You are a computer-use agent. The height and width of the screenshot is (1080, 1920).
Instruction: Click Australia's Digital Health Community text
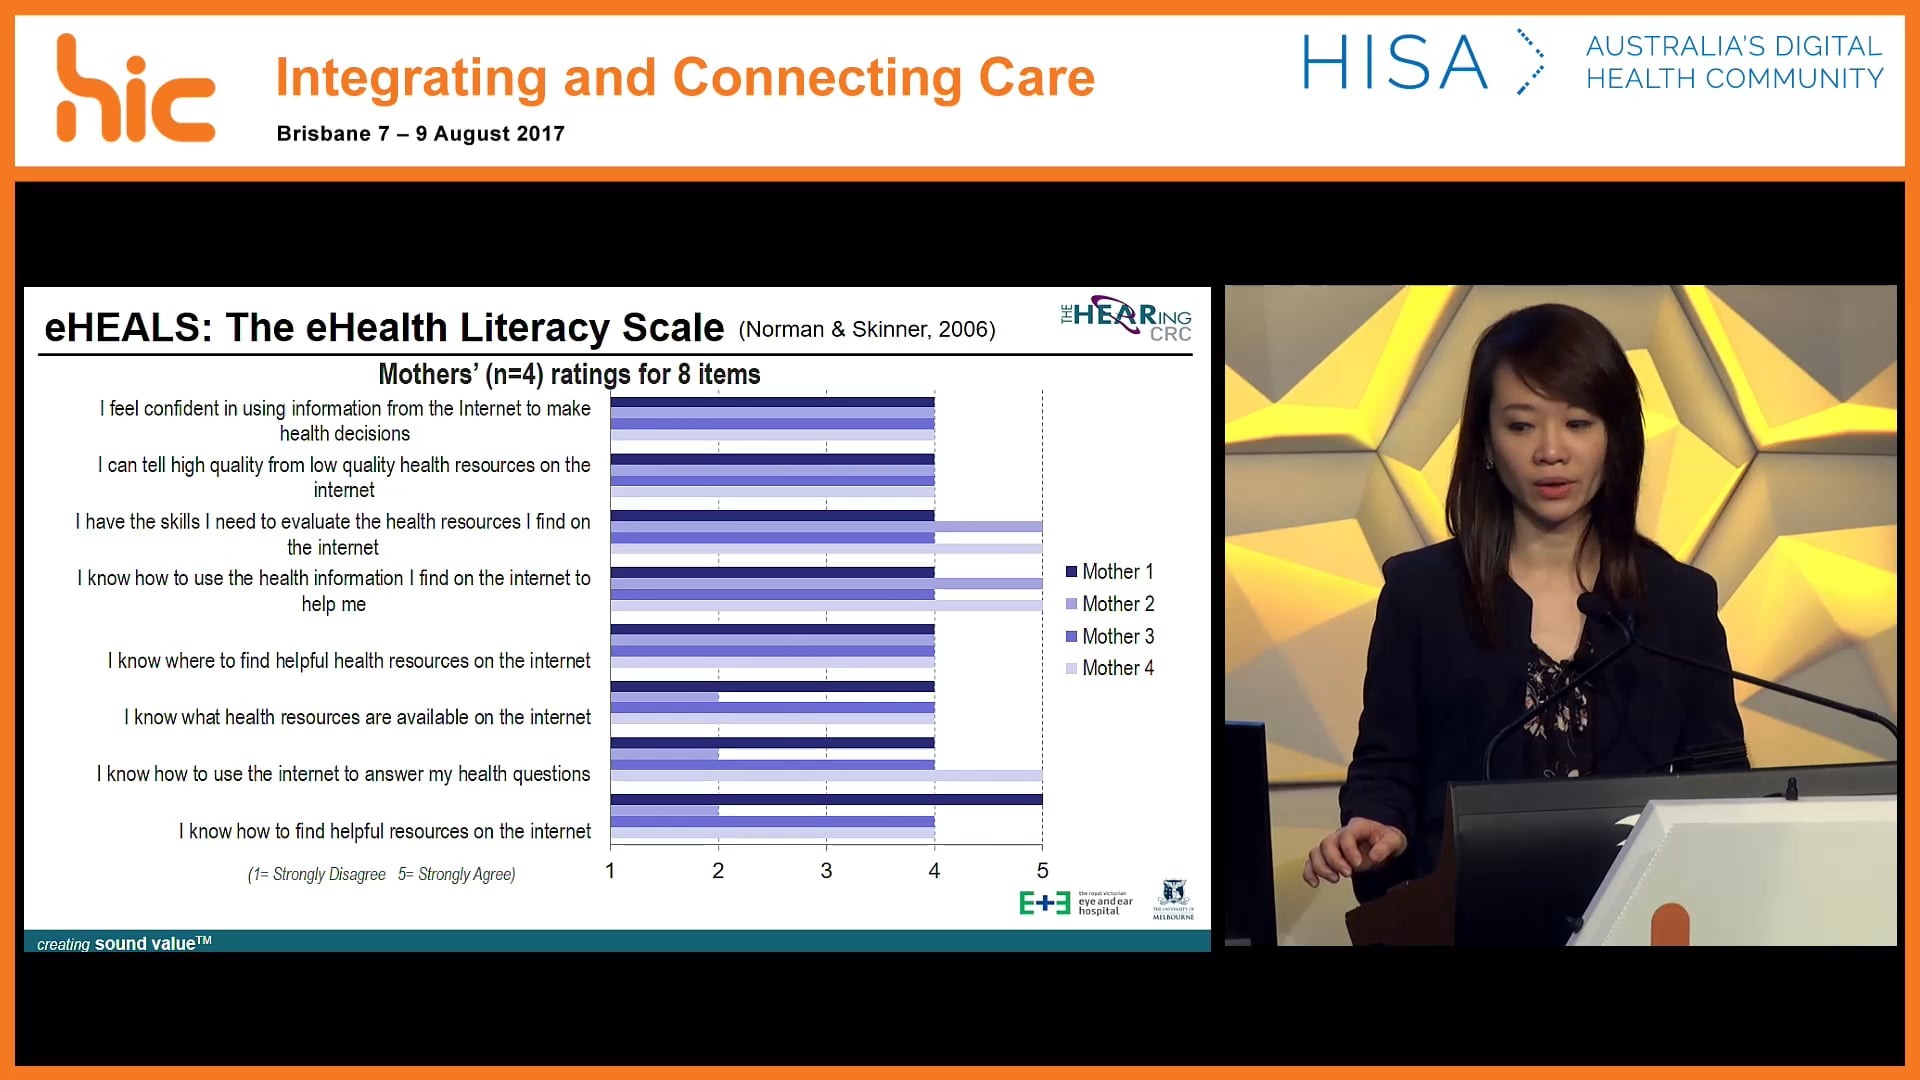point(1734,62)
